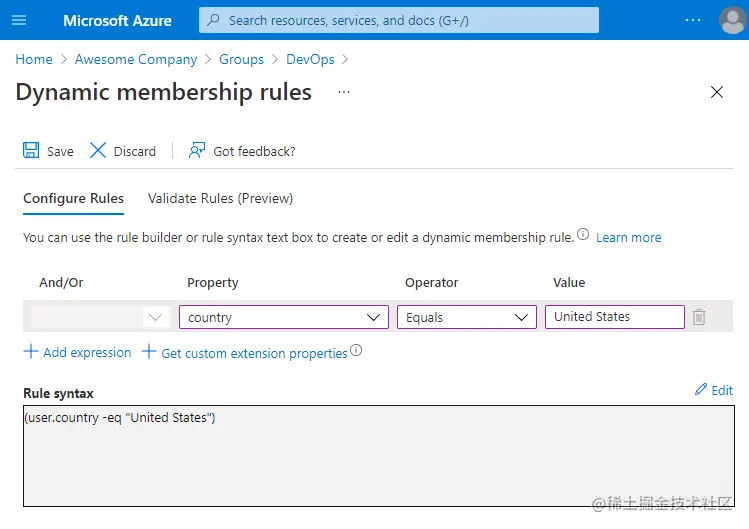
Task: Click the Microsoft Azure home title
Action: (x=118, y=21)
